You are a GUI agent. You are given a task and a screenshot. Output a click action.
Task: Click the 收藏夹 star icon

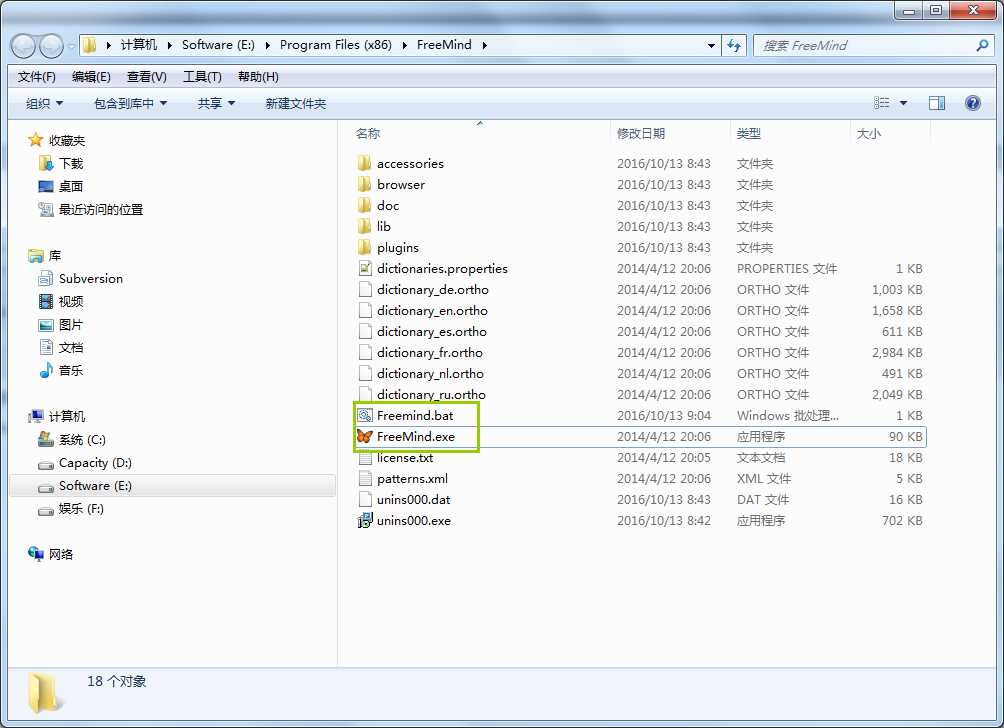[36, 140]
